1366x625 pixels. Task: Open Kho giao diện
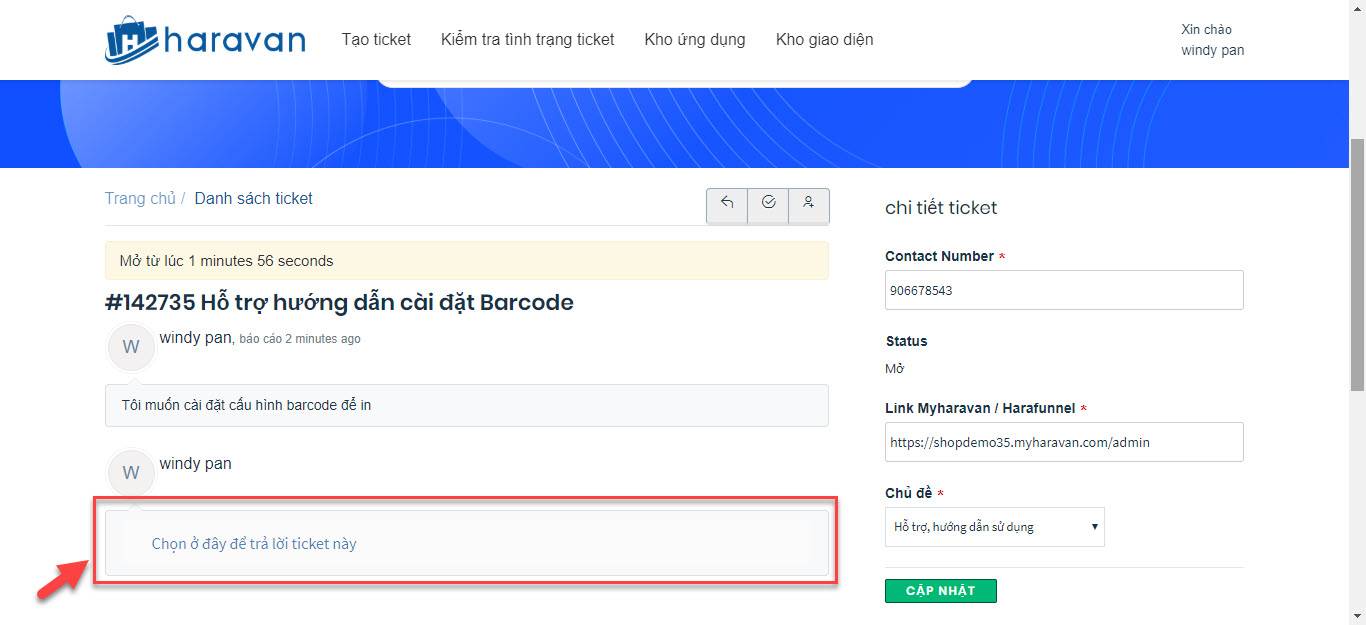pos(824,40)
